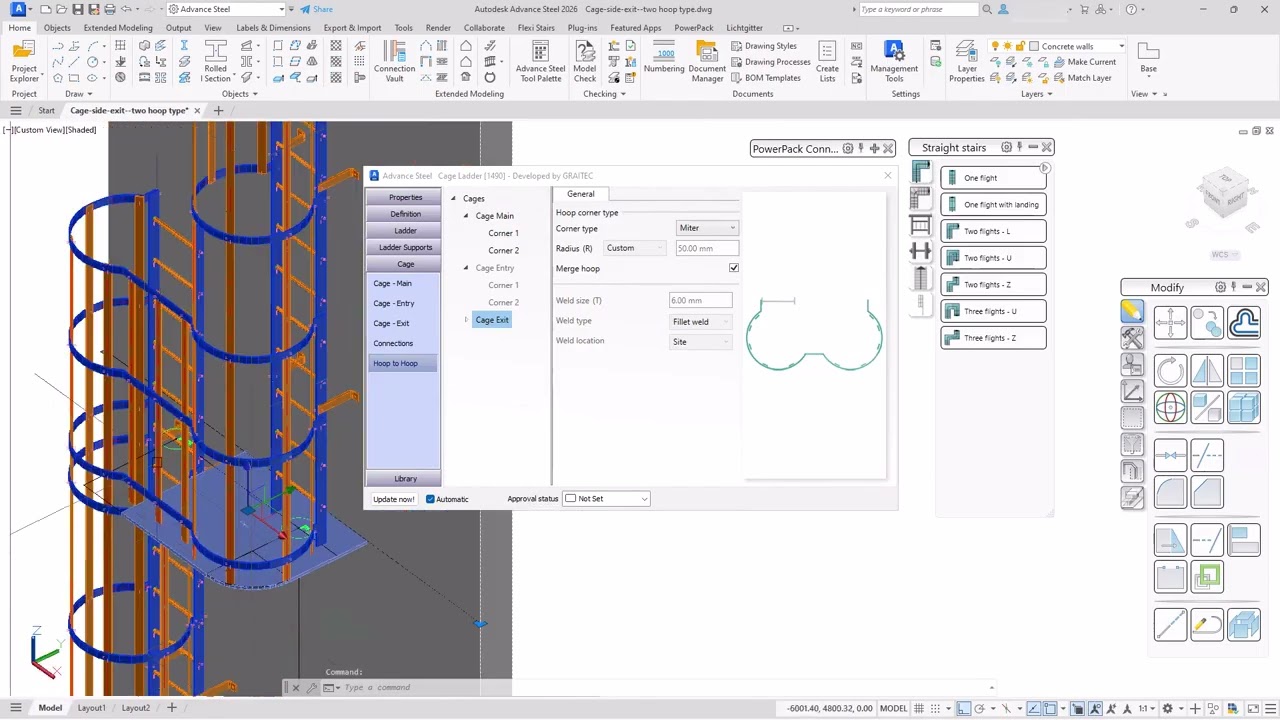Open the Radius Custom dropdown
The image size is (1280, 720).
[x=633, y=248]
